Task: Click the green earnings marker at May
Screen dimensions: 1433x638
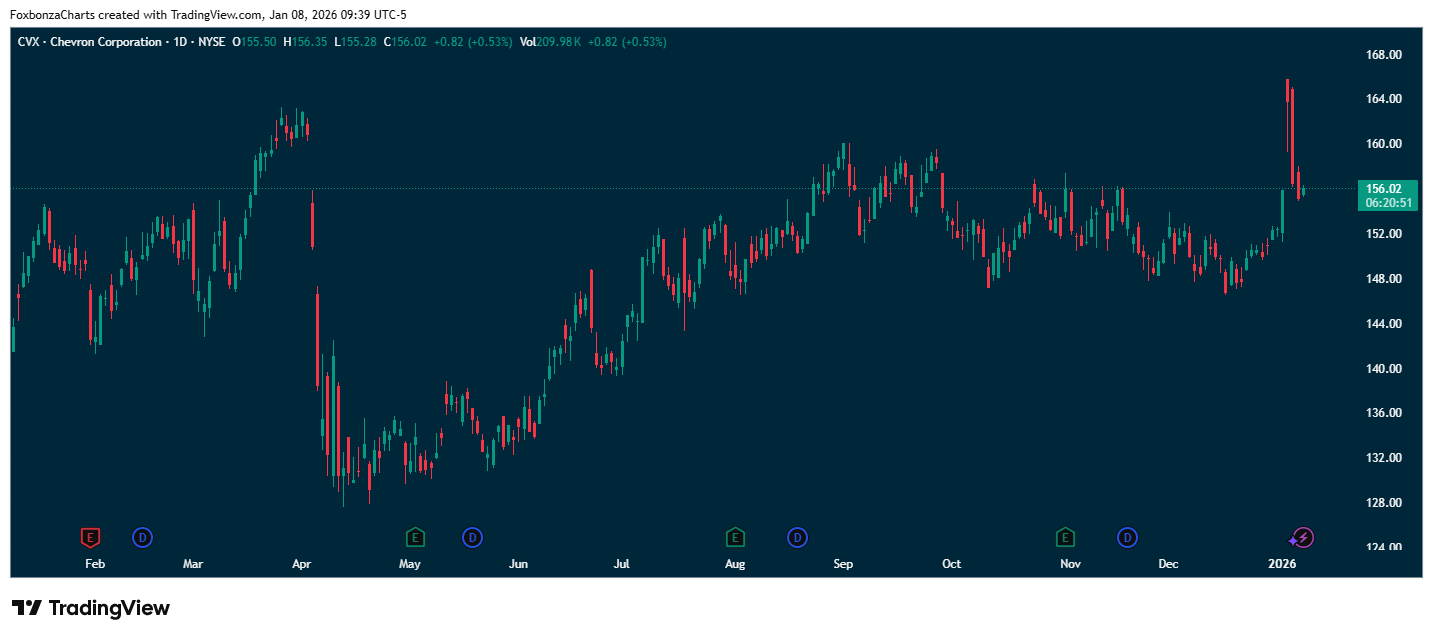Action: click(415, 538)
